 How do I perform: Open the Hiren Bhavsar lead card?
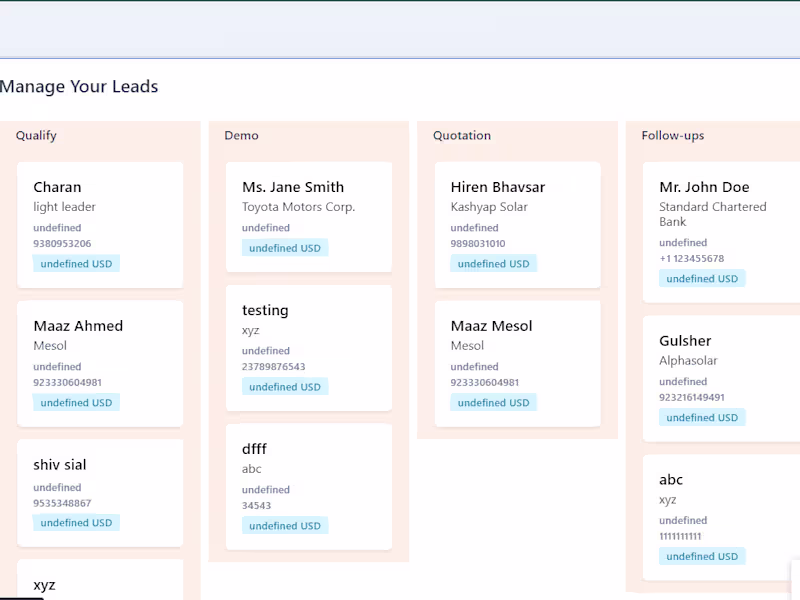pos(517,224)
